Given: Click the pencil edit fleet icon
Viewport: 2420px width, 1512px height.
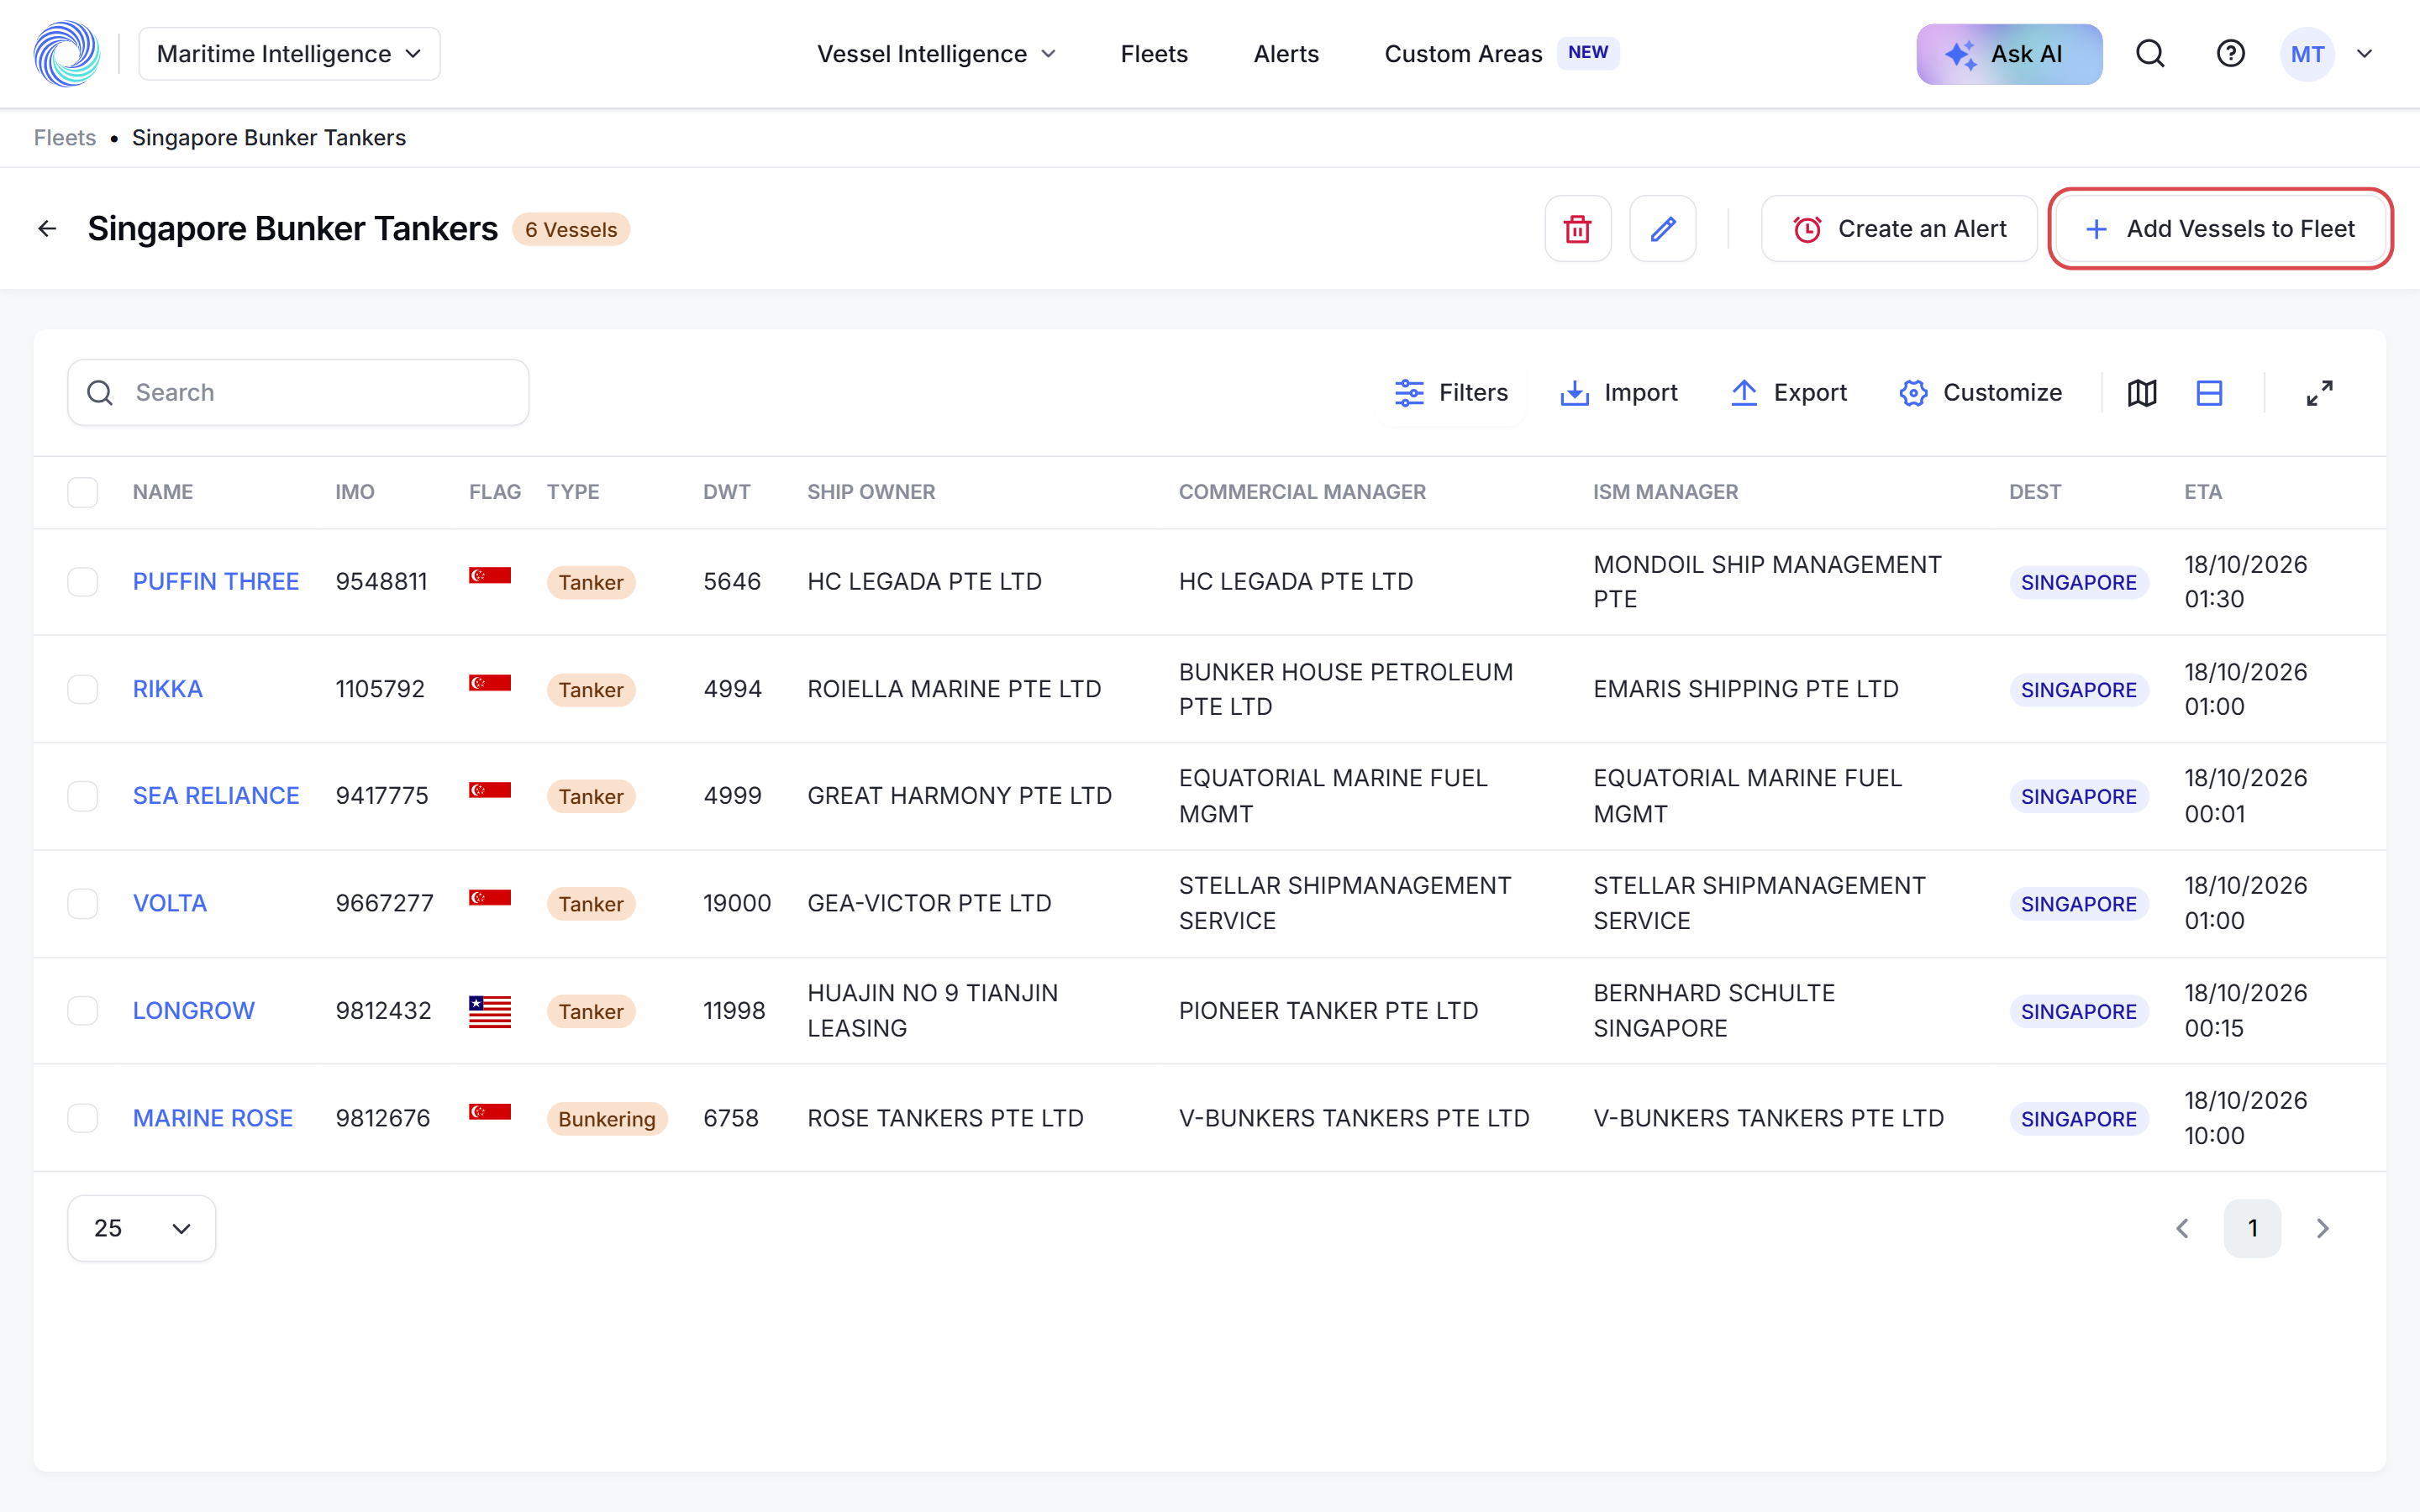Looking at the screenshot, I should pyautogui.click(x=1662, y=229).
